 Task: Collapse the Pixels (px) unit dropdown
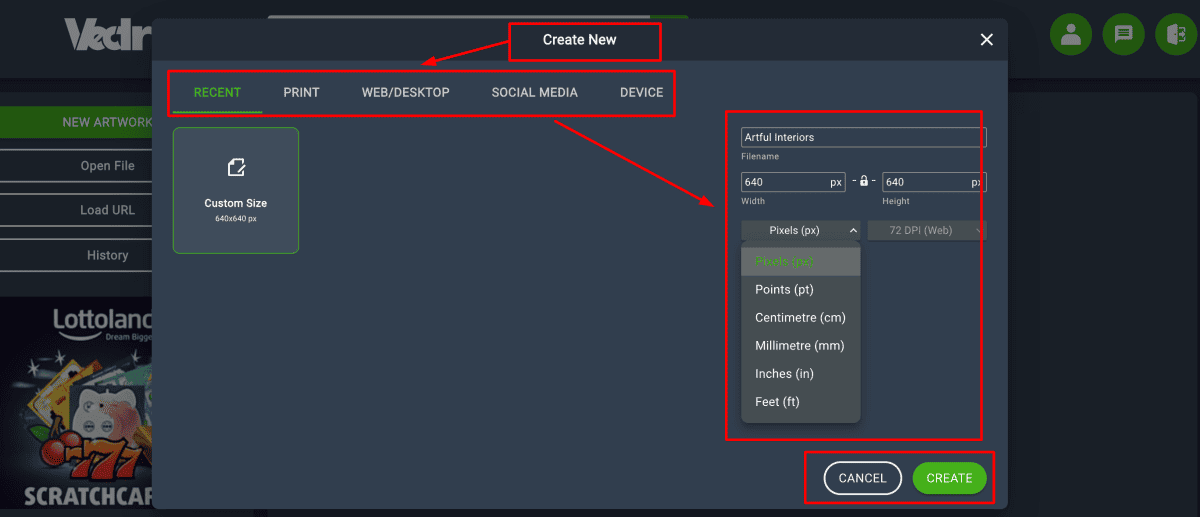pos(800,231)
